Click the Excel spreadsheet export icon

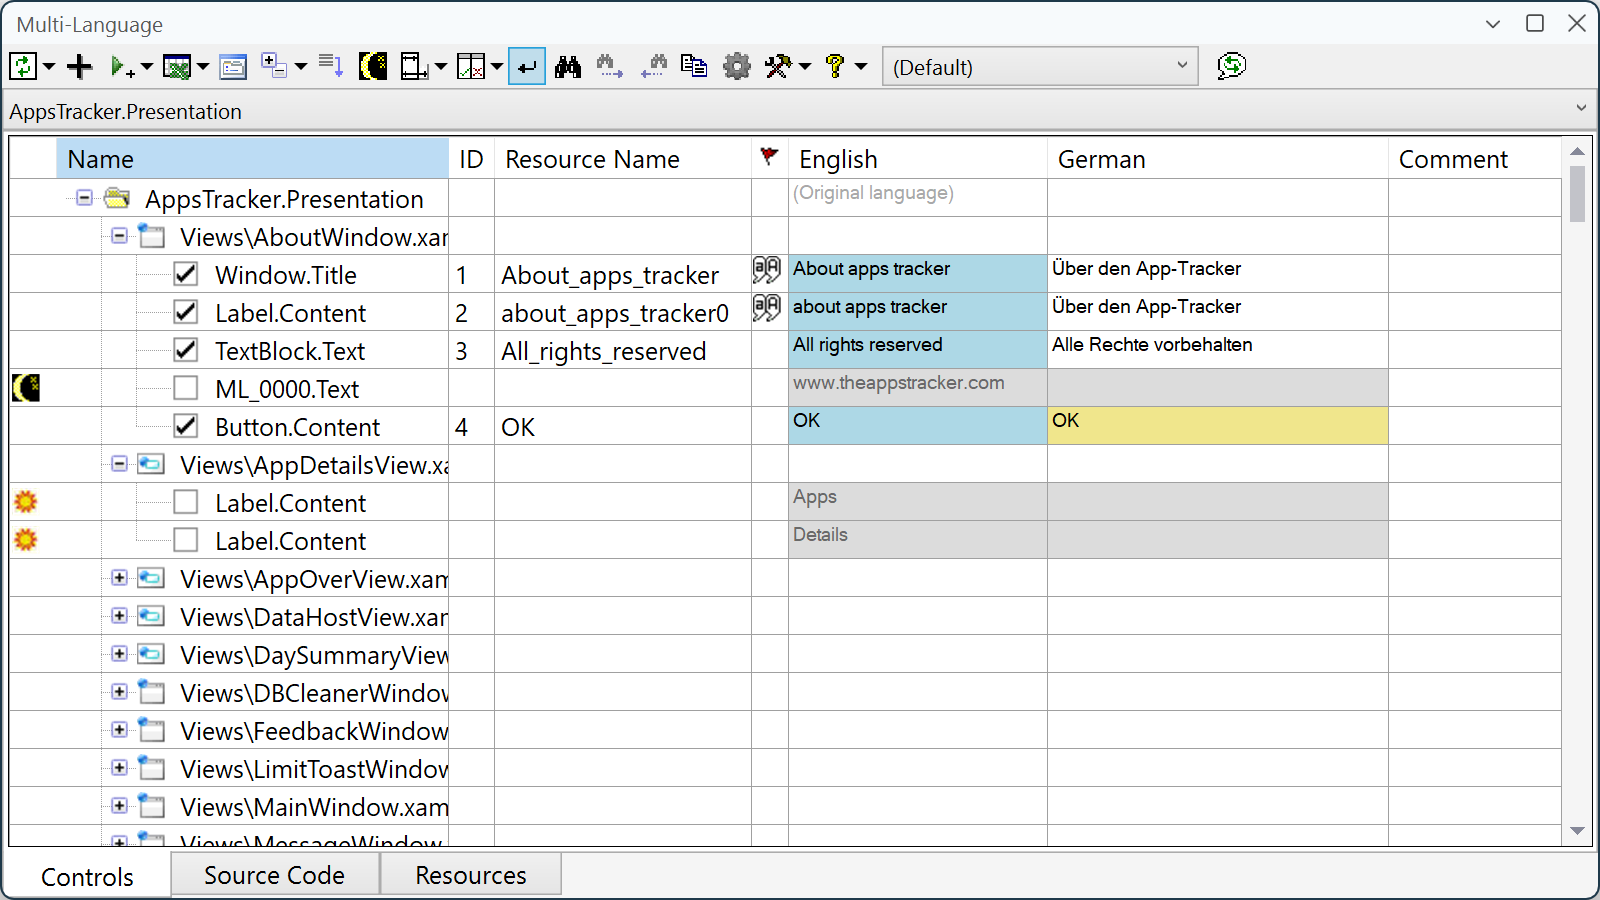click(177, 67)
